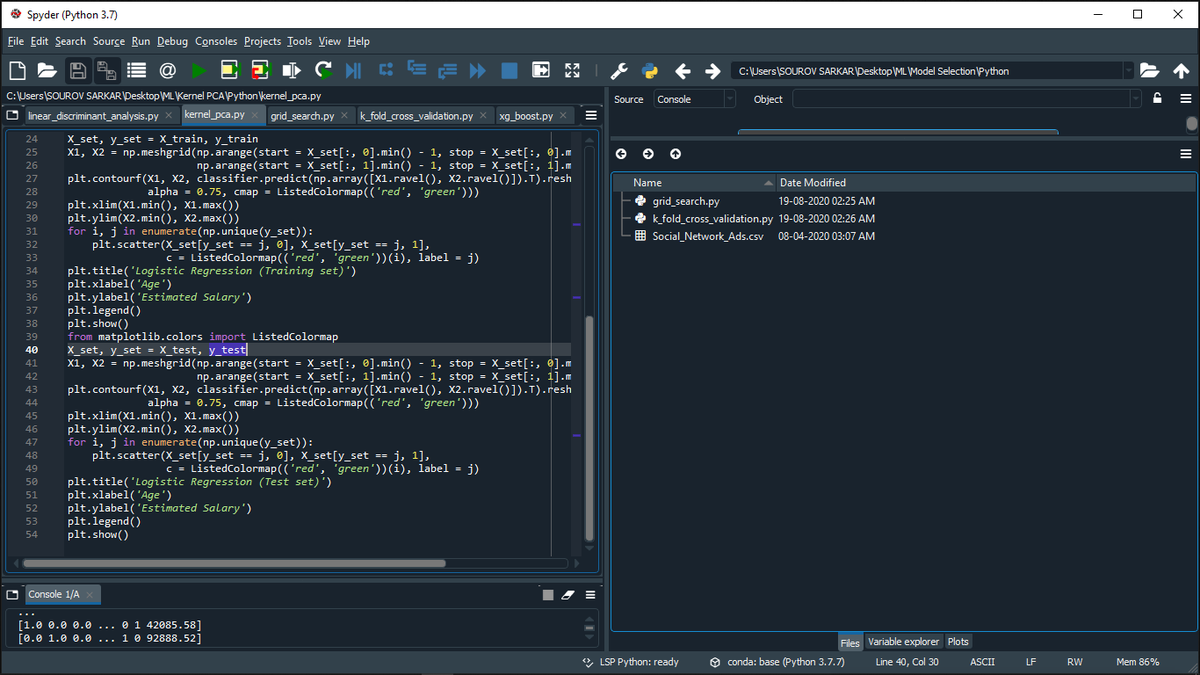Switch to the Variable explorer tab
The width and height of the screenshot is (1200, 675).
[x=903, y=642]
